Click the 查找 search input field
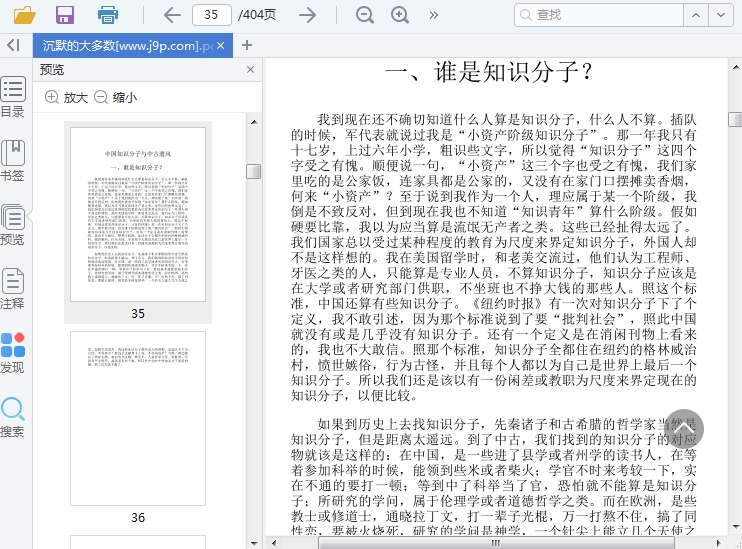 [599, 15]
